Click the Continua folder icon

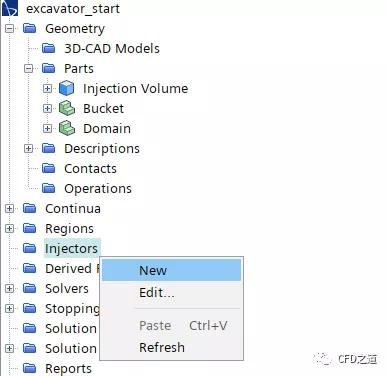click(x=30, y=209)
